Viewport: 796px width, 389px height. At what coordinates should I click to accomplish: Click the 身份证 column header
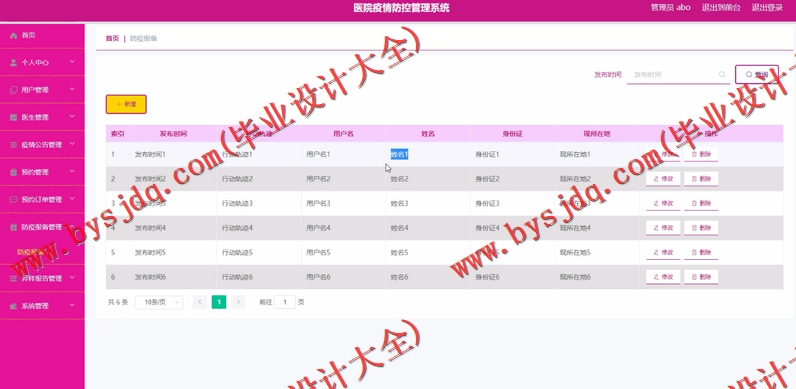512,134
